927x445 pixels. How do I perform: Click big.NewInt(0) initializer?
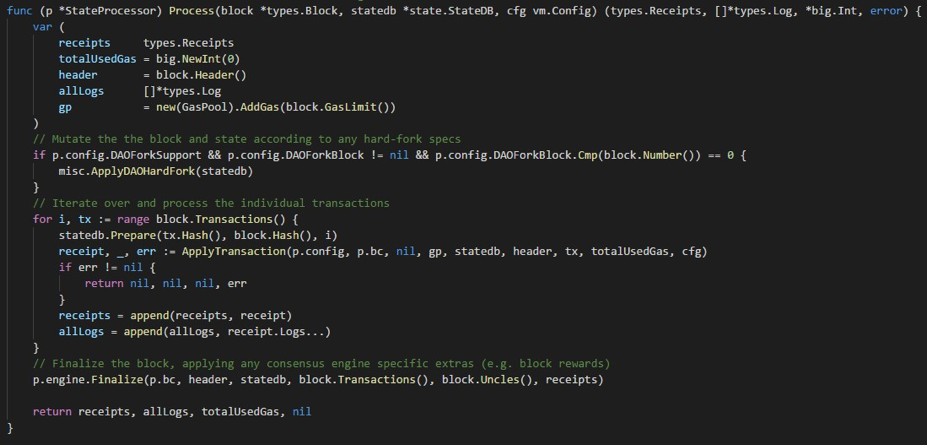pos(197,59)
